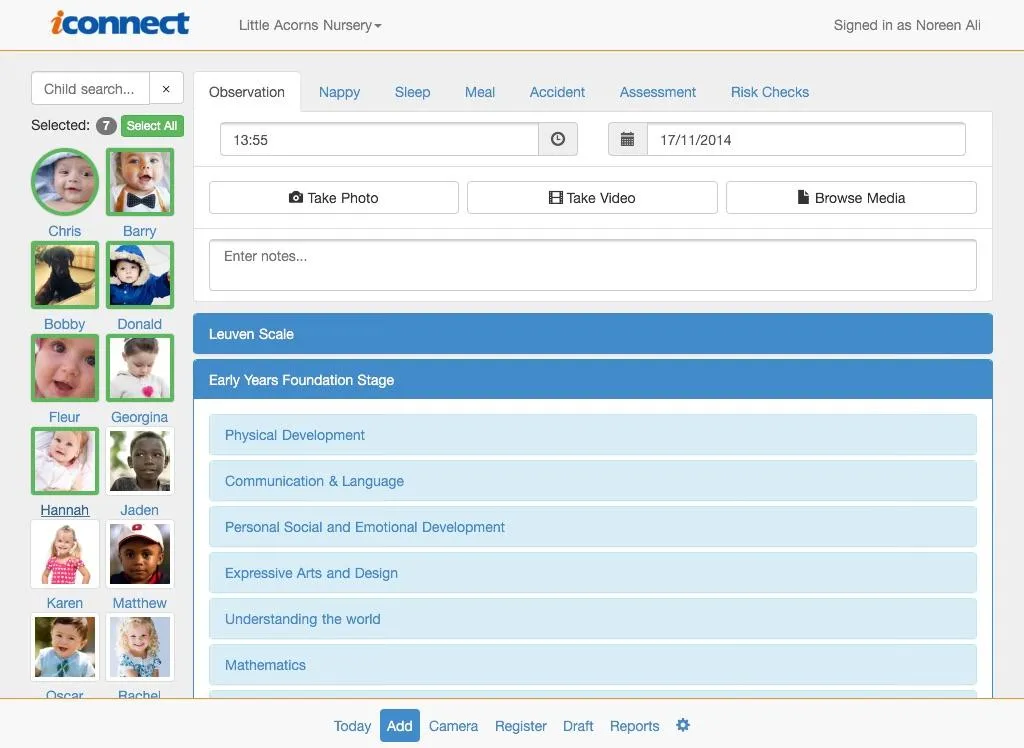Viewport: 1024px width, 748px height.
Task: Click the calendar icon next to the date
Action: [x=627, y=138]
